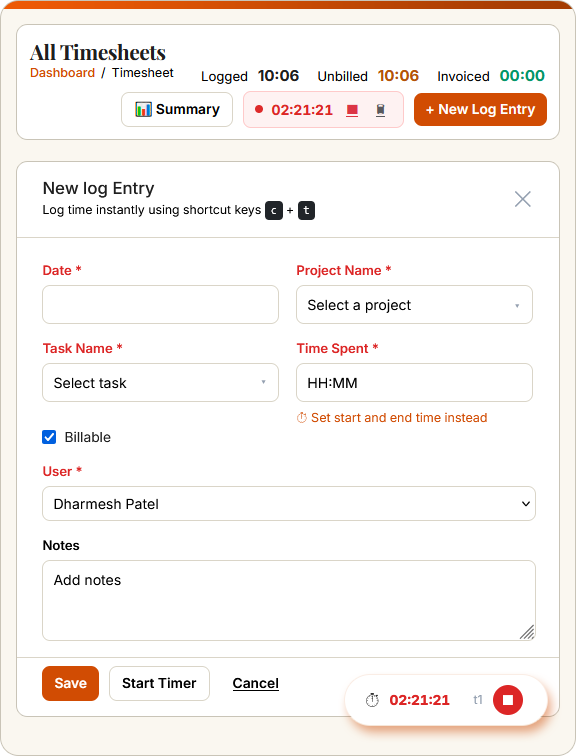Click the 'Time Spent *' label

tap(337, 348)
